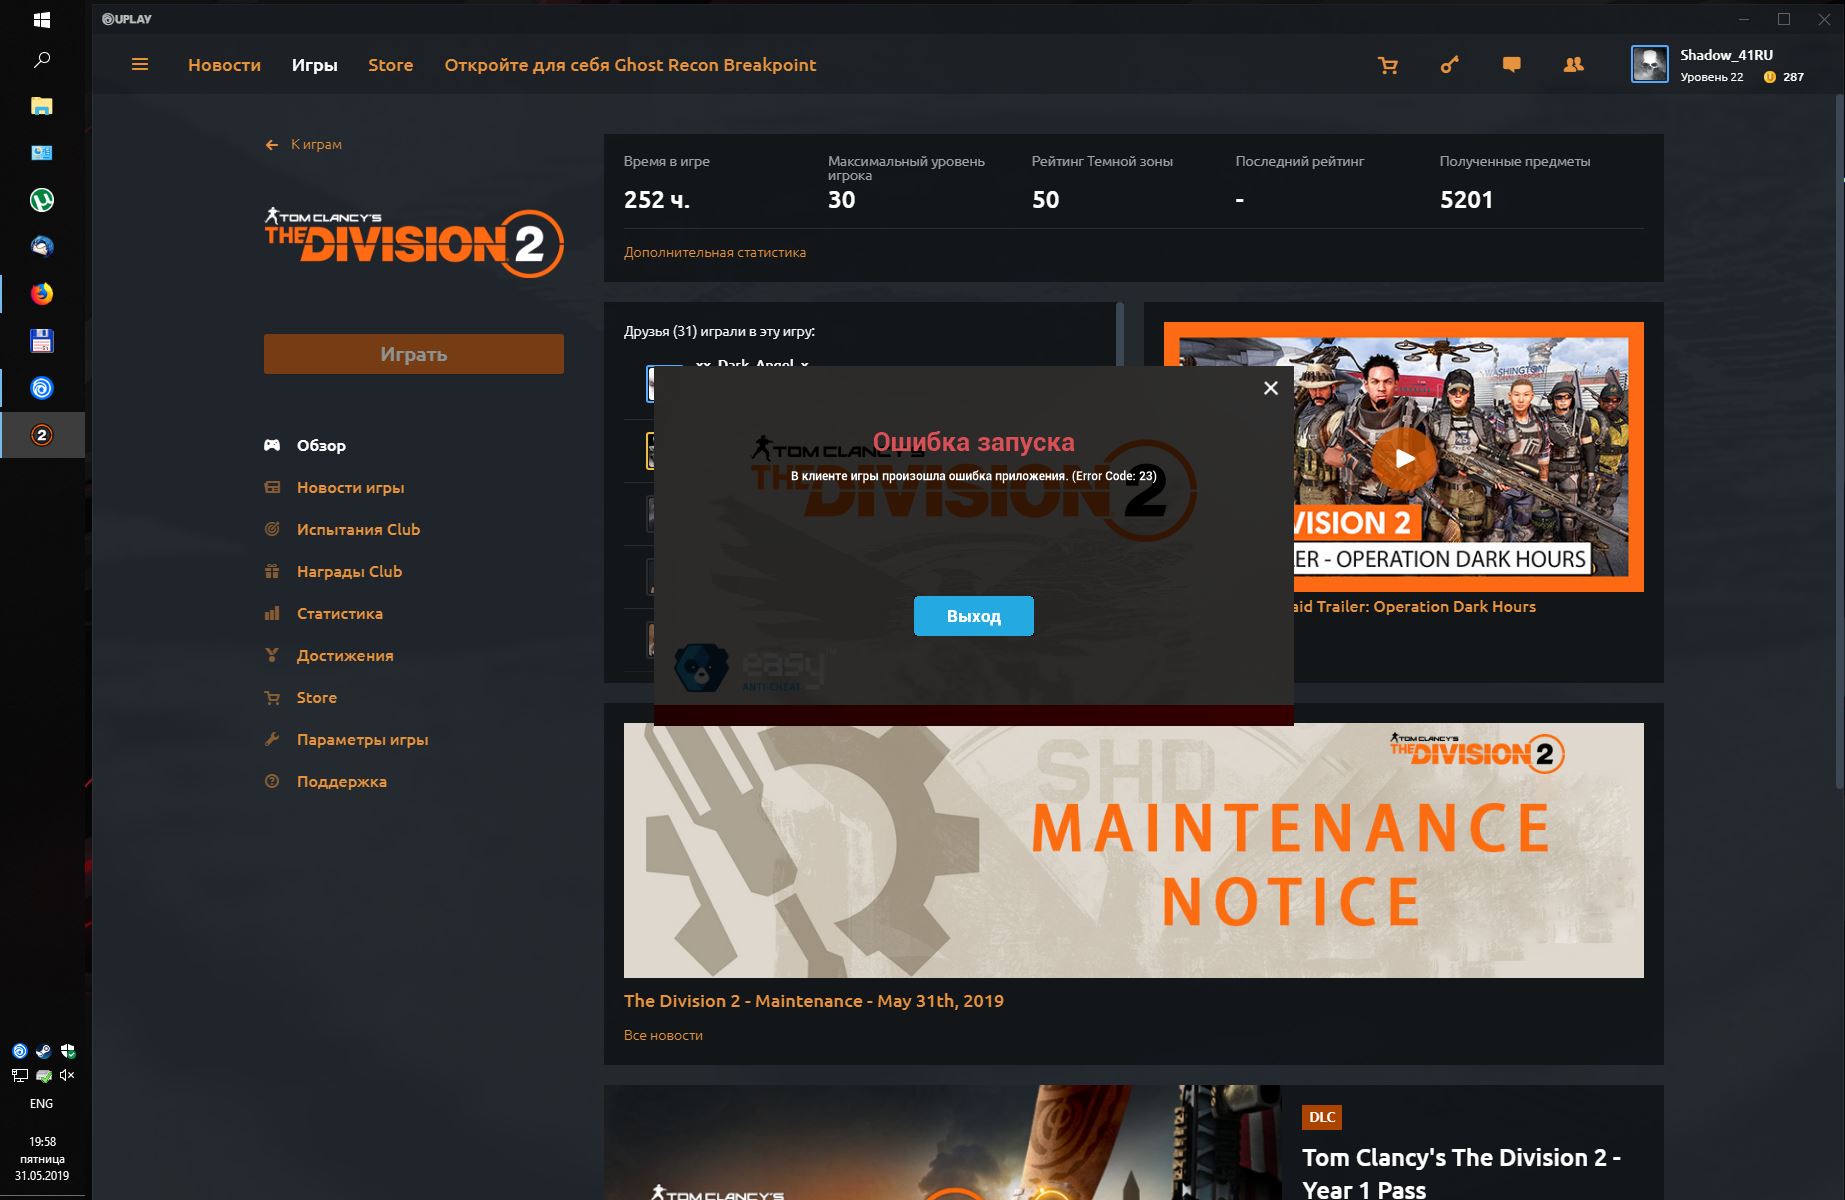Click the Время в игре value 252 ч.
Image resolution: width=1845 pixels, height=1200 pixels.
[657, 200]
